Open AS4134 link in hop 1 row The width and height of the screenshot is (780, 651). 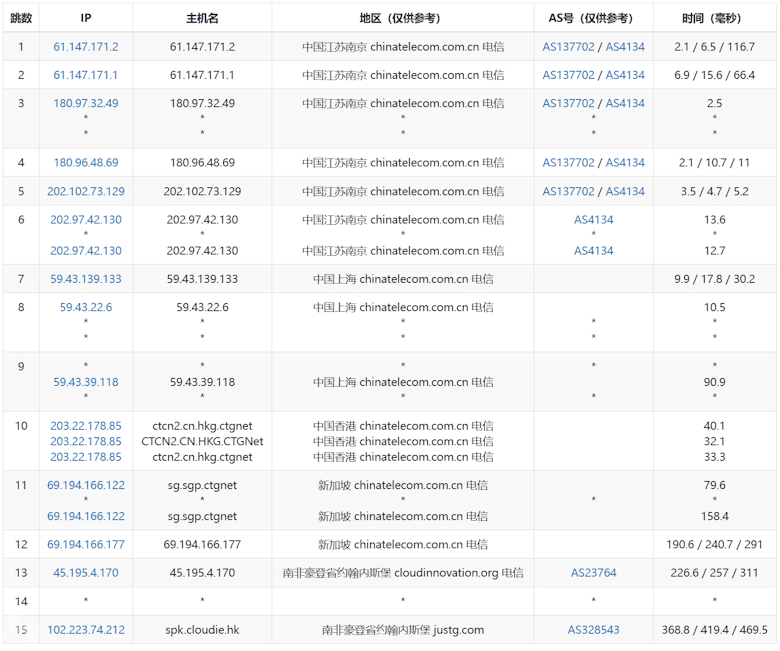pos(625,47)
